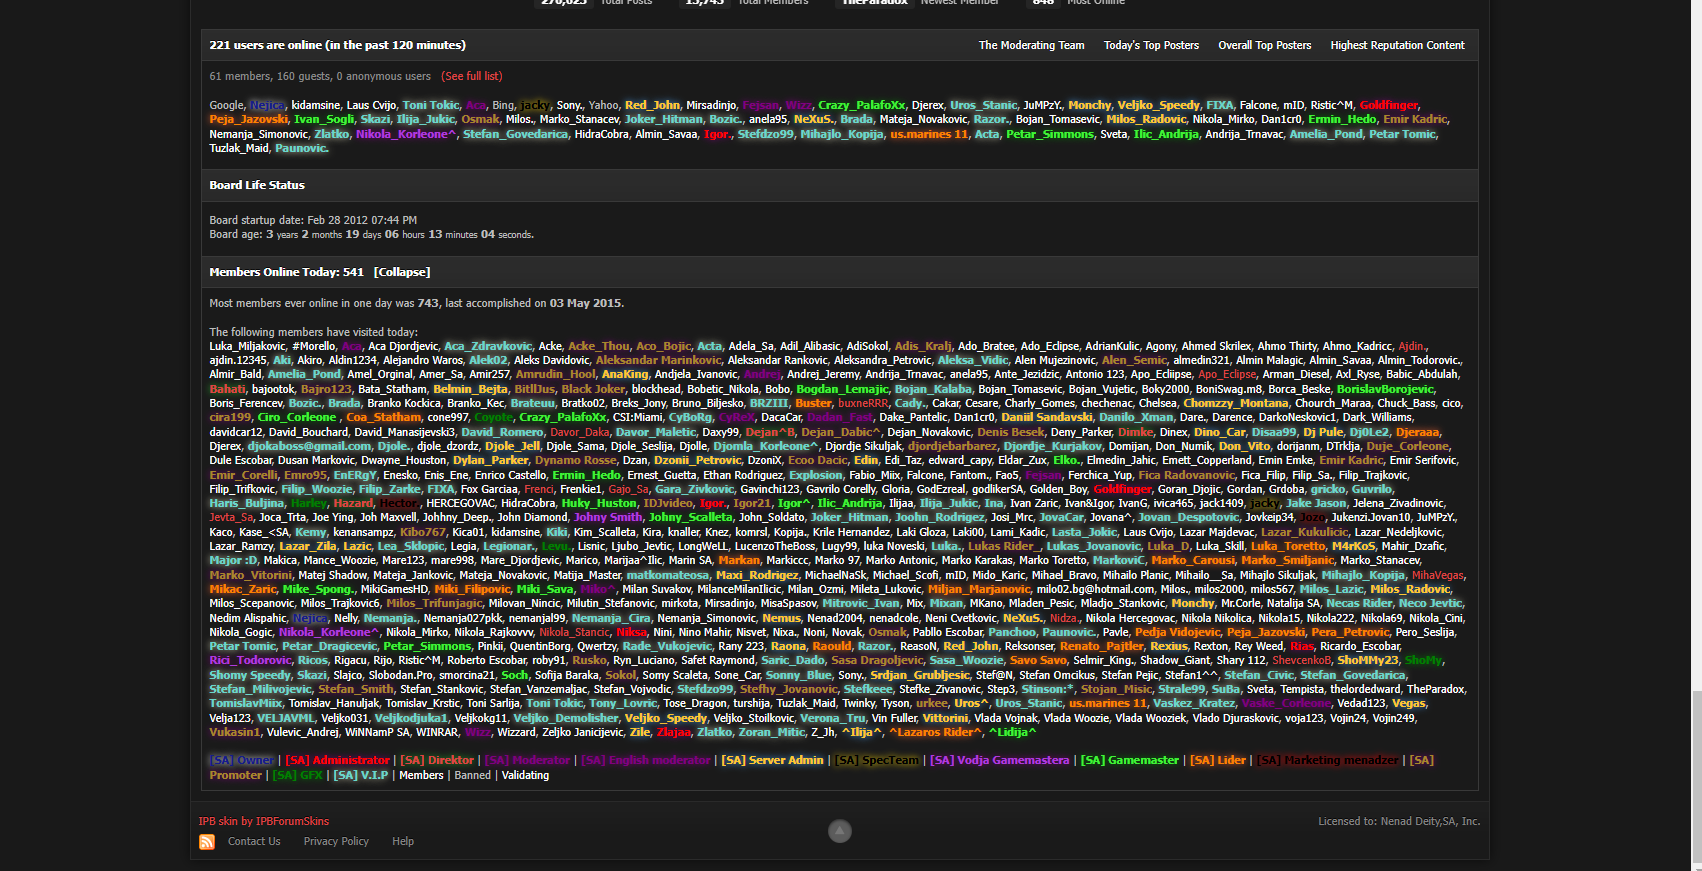Open Bogdan_Lemajic's profile
This screenshot has height=871, width=1702.
coord(842,389)
